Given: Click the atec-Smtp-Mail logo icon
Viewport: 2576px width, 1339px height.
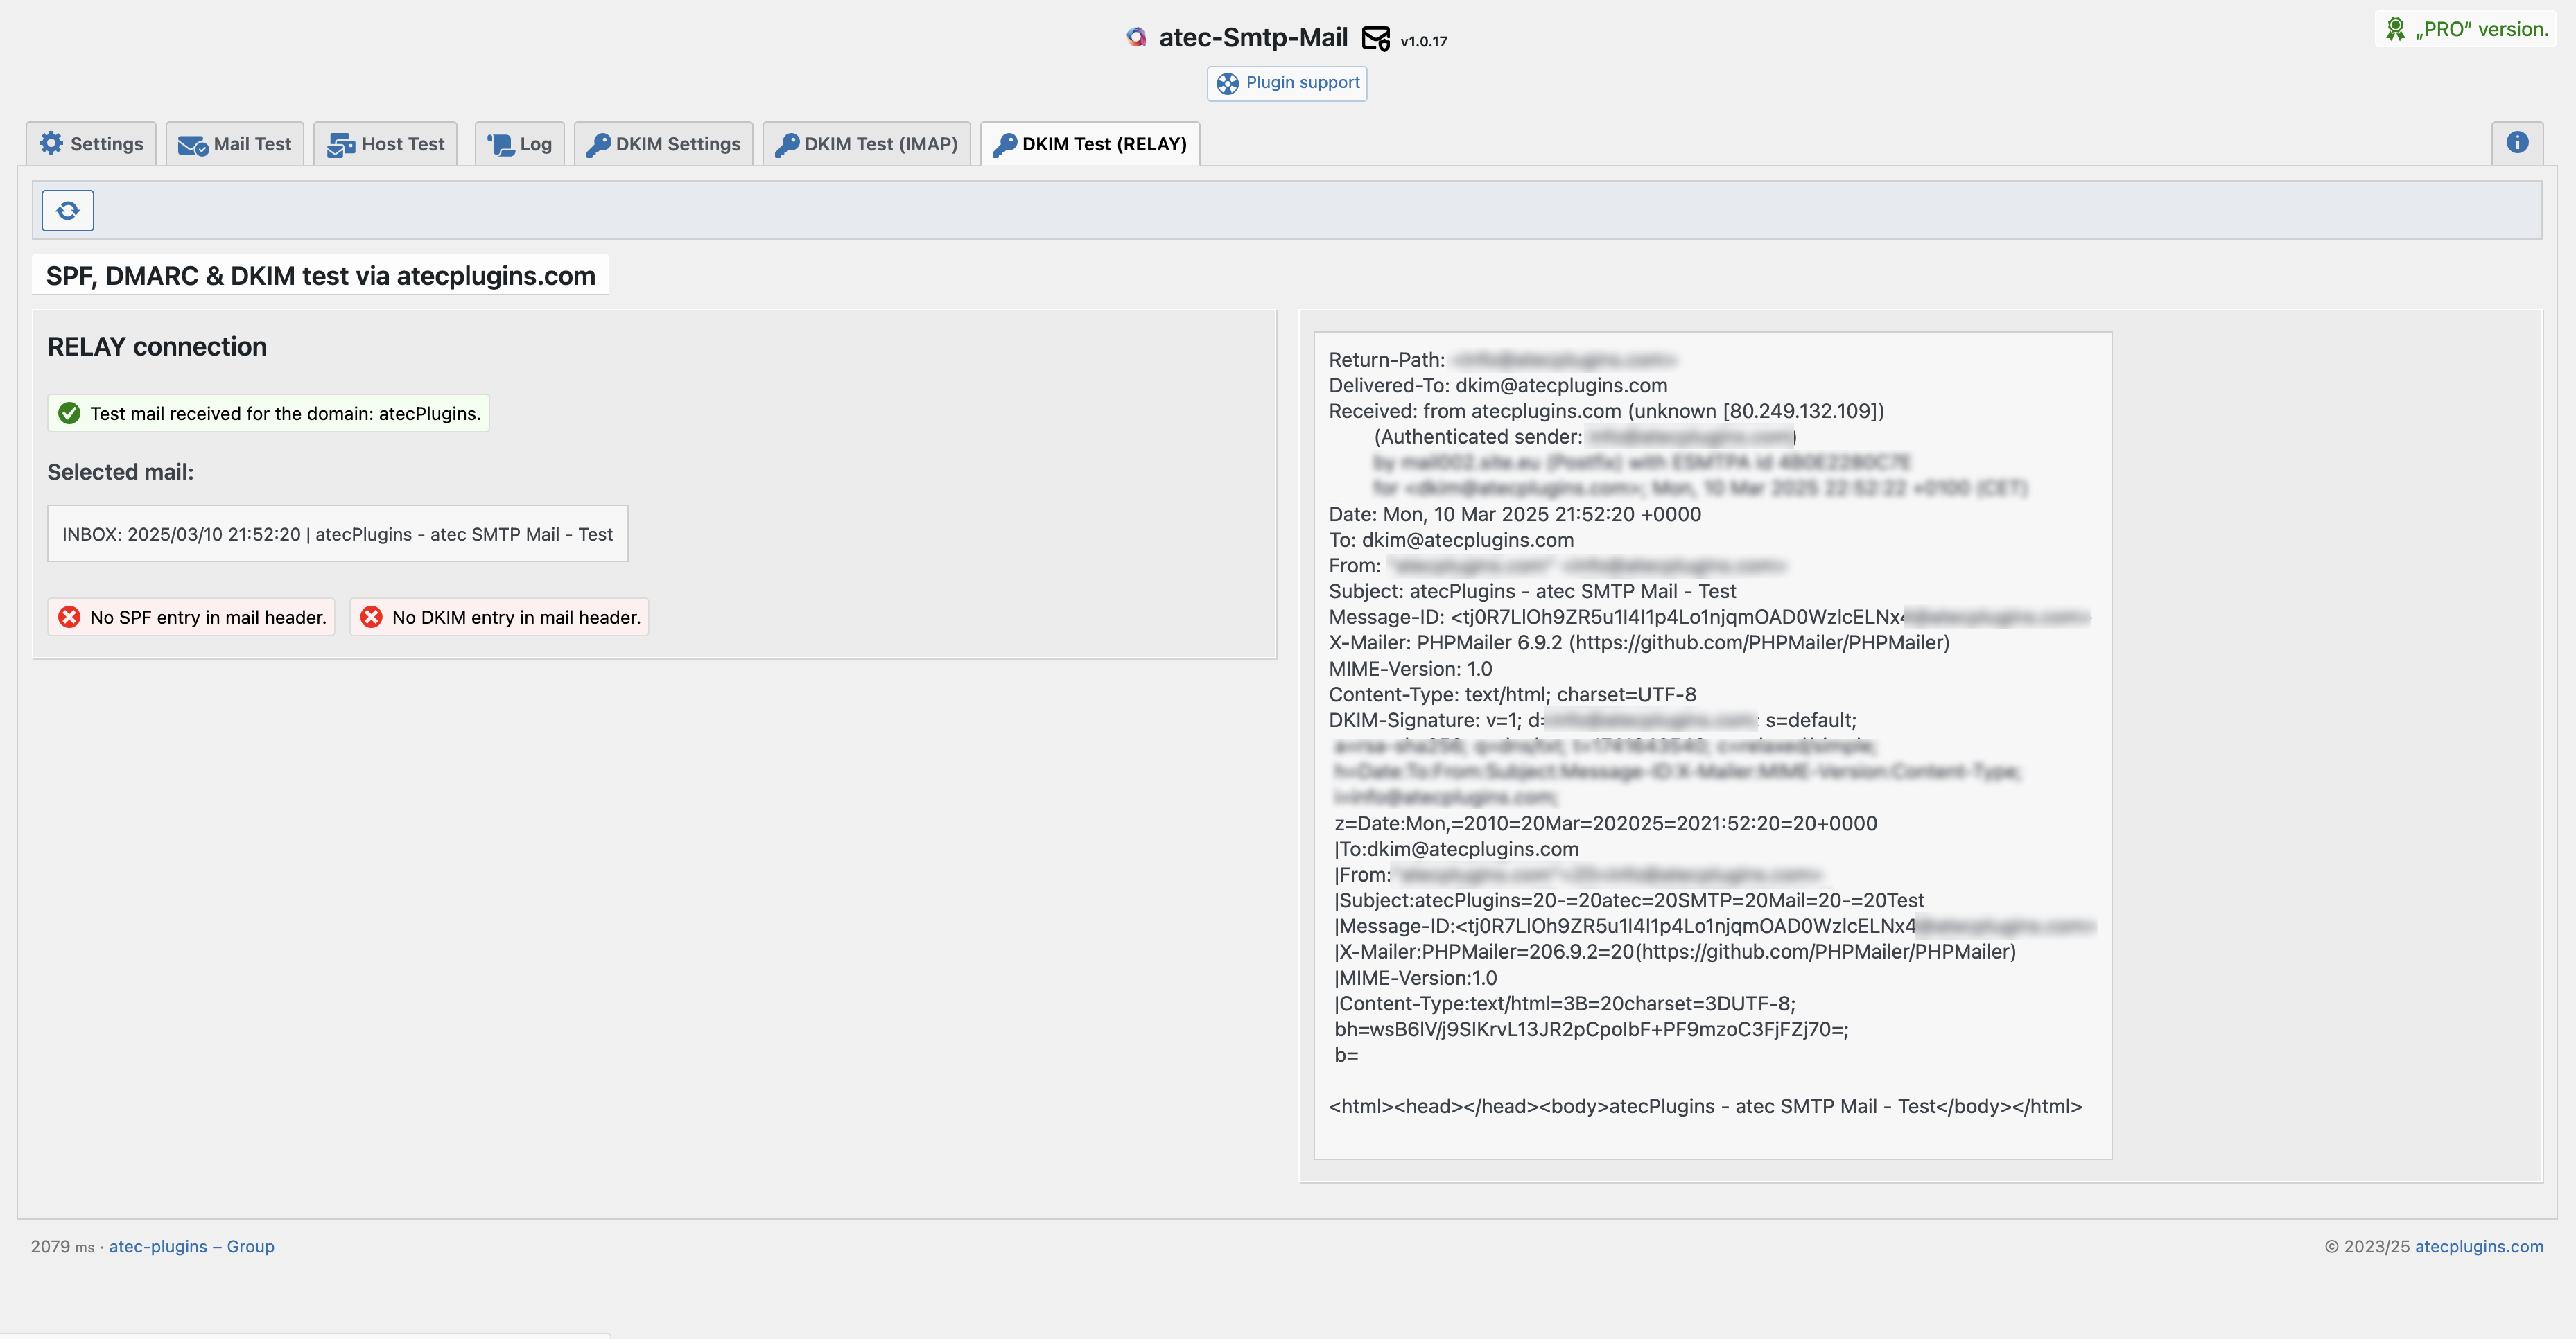Looking at the screenshot, I should tap(1136, 37).
